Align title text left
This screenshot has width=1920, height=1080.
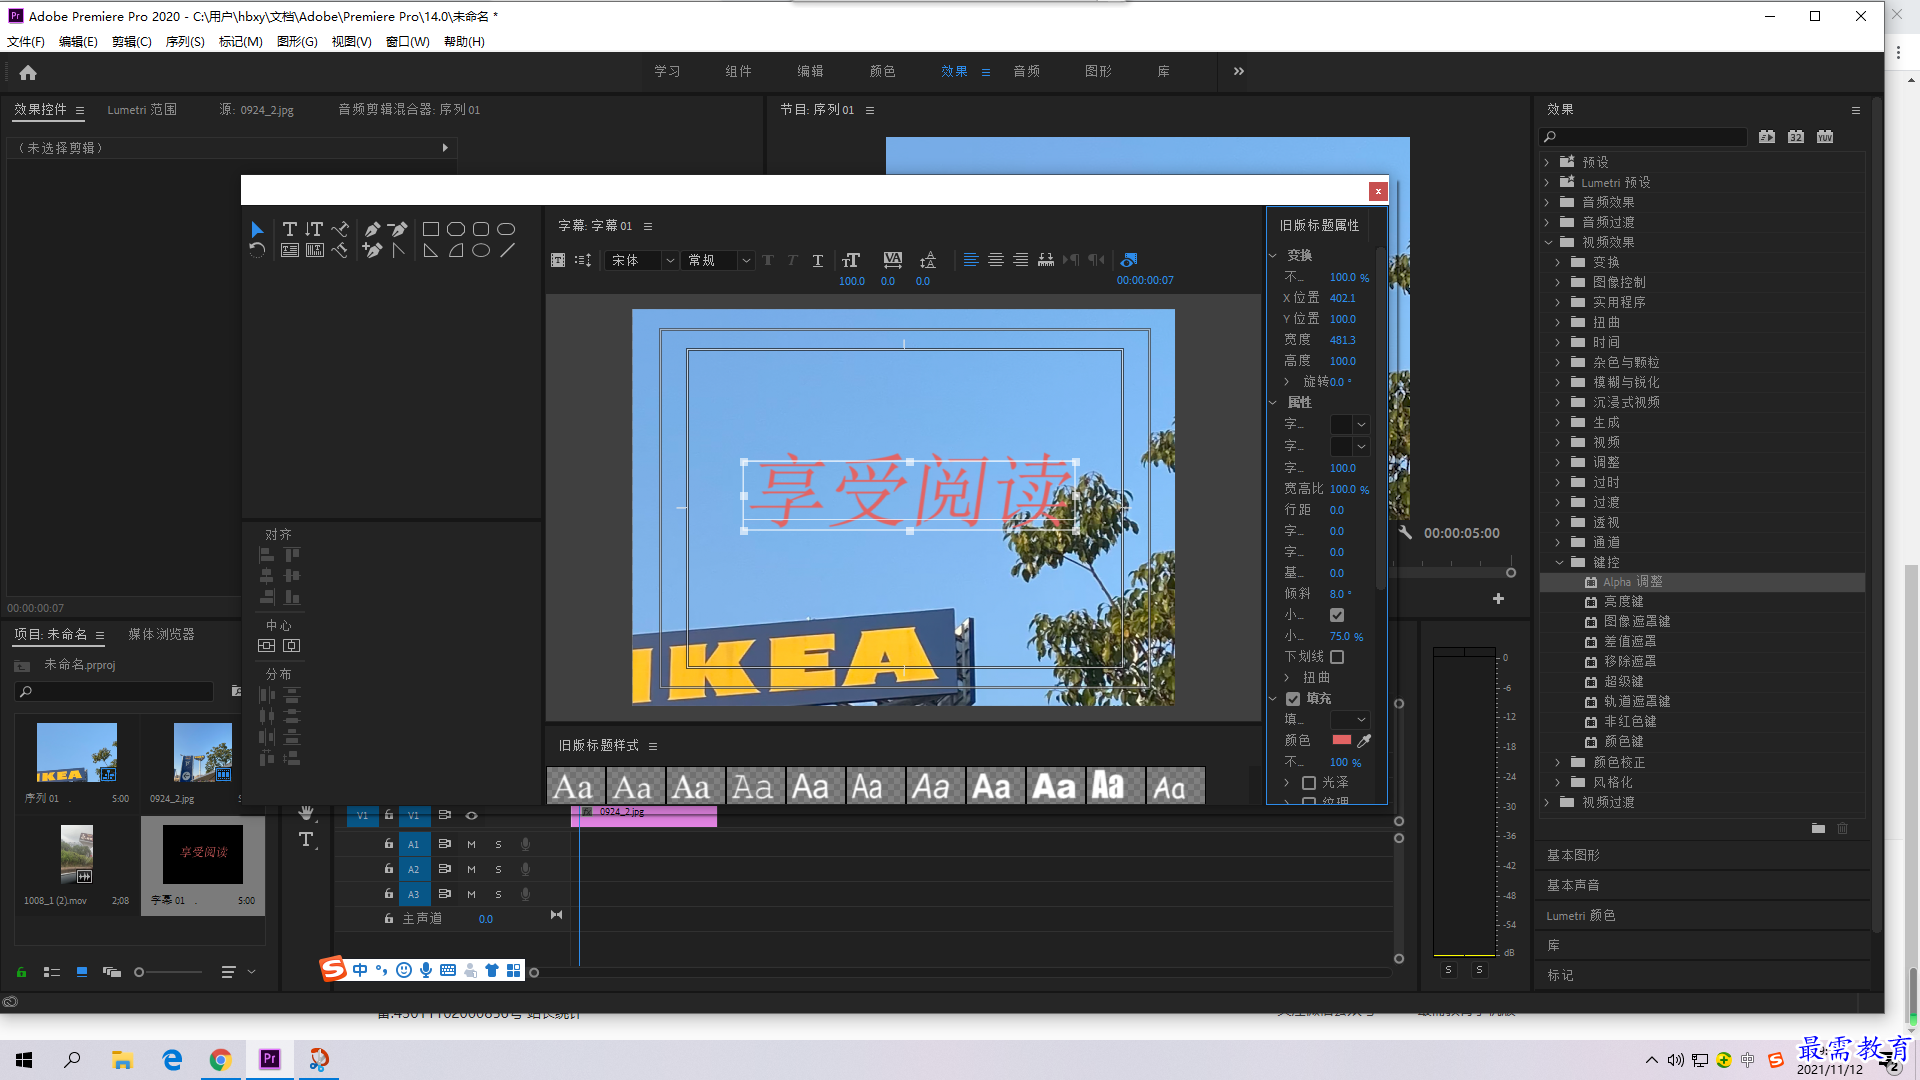971,260
